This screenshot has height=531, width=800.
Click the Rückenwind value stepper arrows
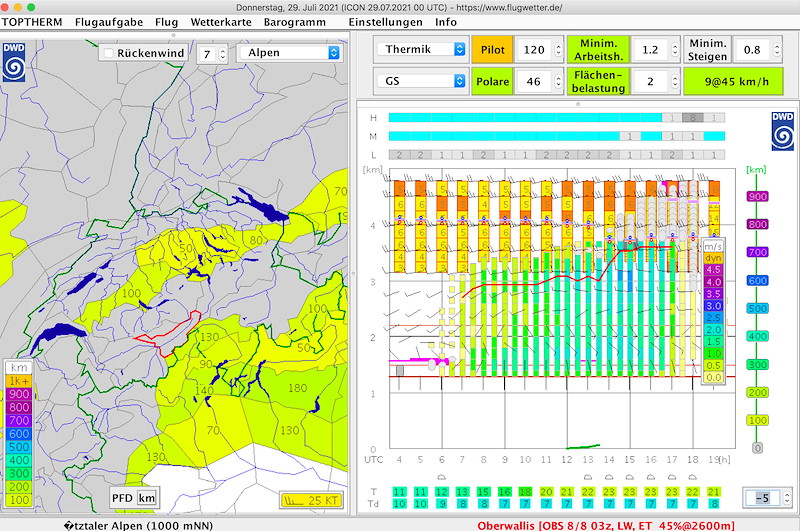point(222,54)
